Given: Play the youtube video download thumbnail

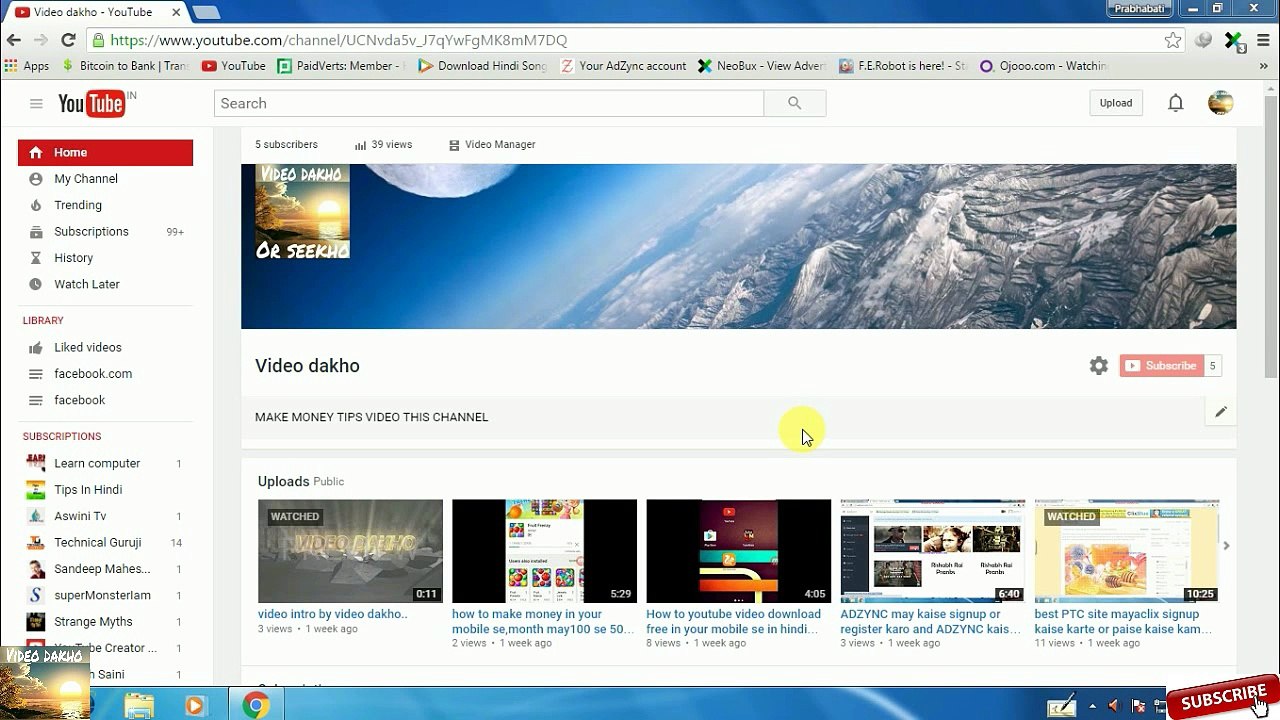Looking at the screenshot, I should [x=738, y=551].
